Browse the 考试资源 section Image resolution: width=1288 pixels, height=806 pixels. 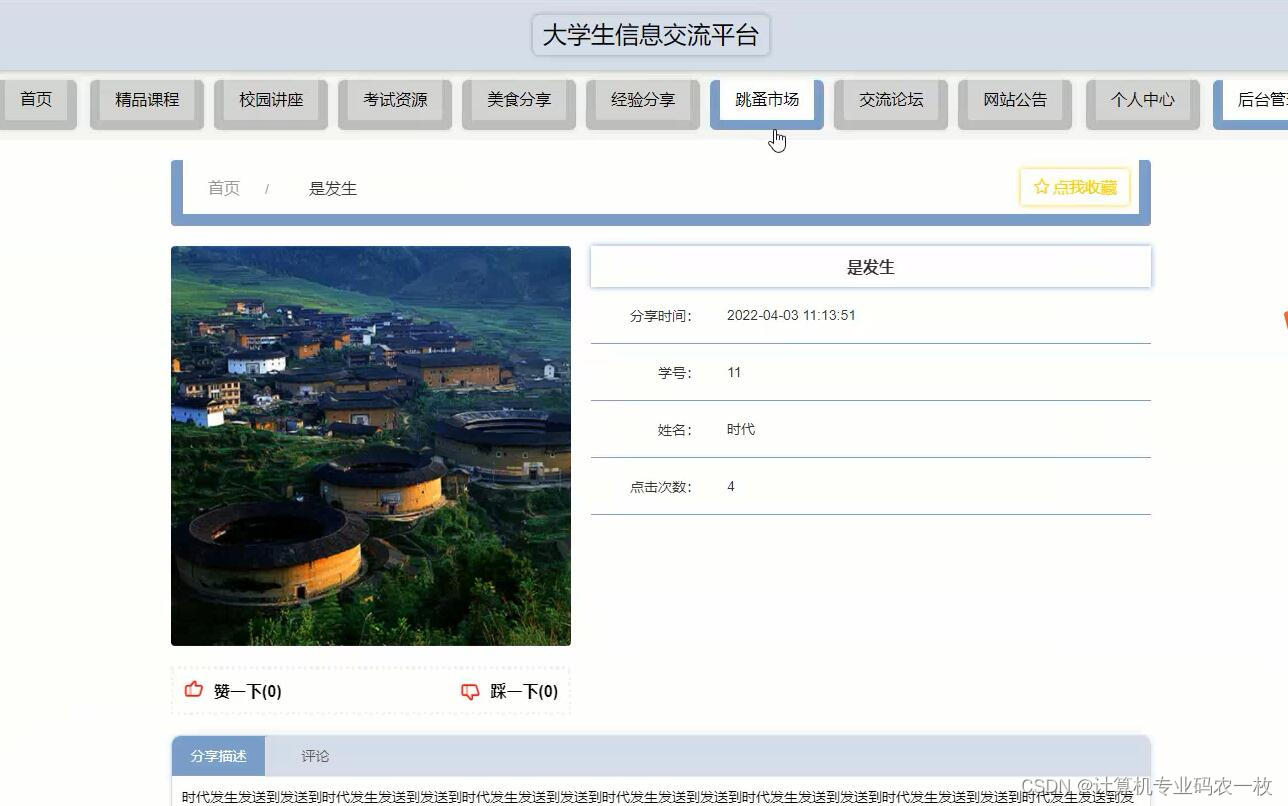point(394,99)
